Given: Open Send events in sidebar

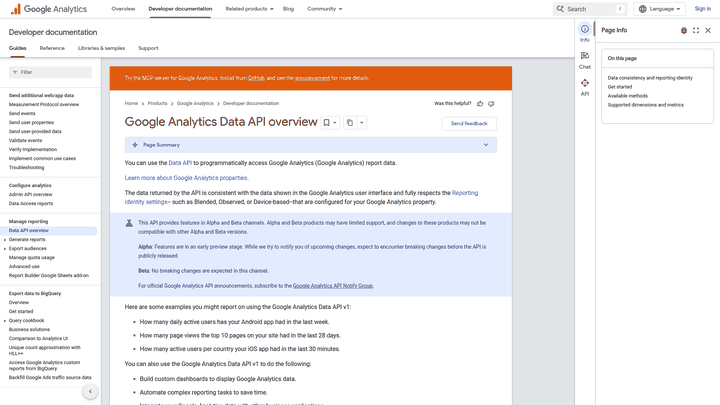Looking at the screenshot, I should pyautogui.click(x=22, y=113).
